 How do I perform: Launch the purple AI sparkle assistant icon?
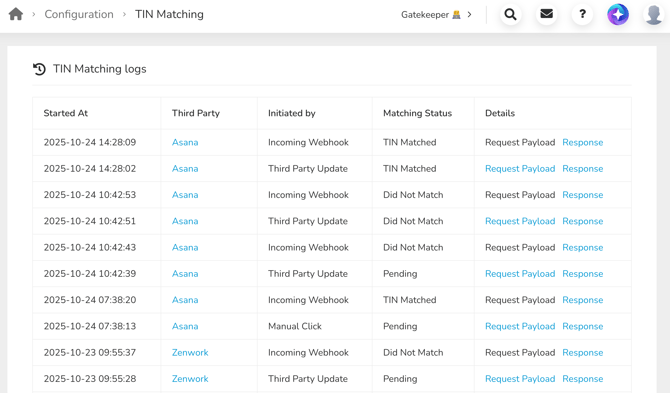(618, 14)
